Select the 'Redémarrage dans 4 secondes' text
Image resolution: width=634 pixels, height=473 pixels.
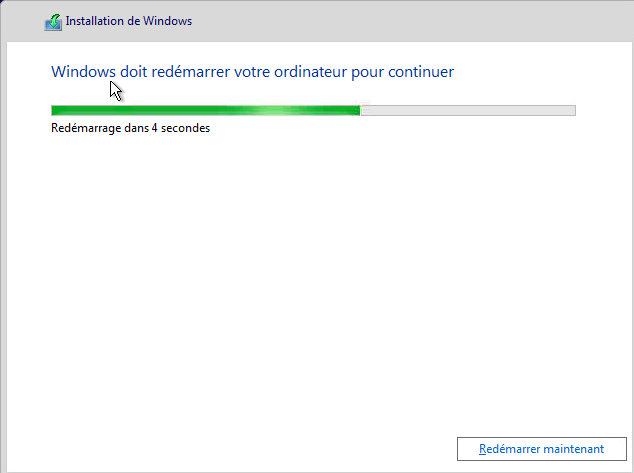130,128
